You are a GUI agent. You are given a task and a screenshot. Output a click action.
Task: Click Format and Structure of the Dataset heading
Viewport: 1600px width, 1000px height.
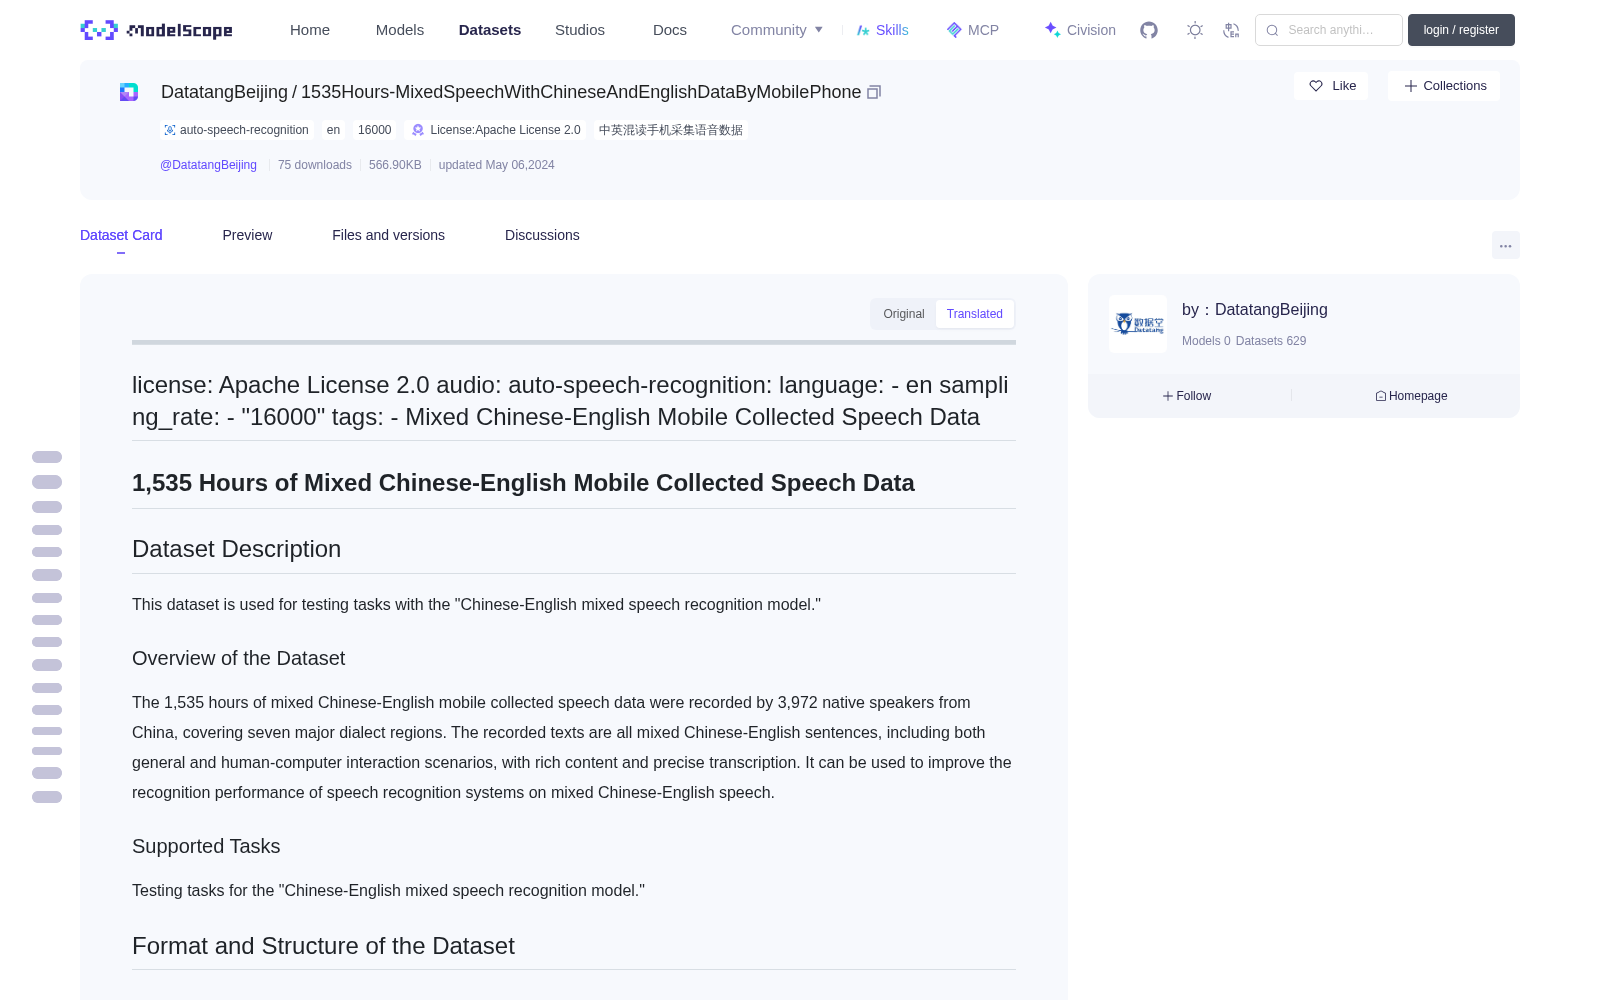[x=323, y=946]
